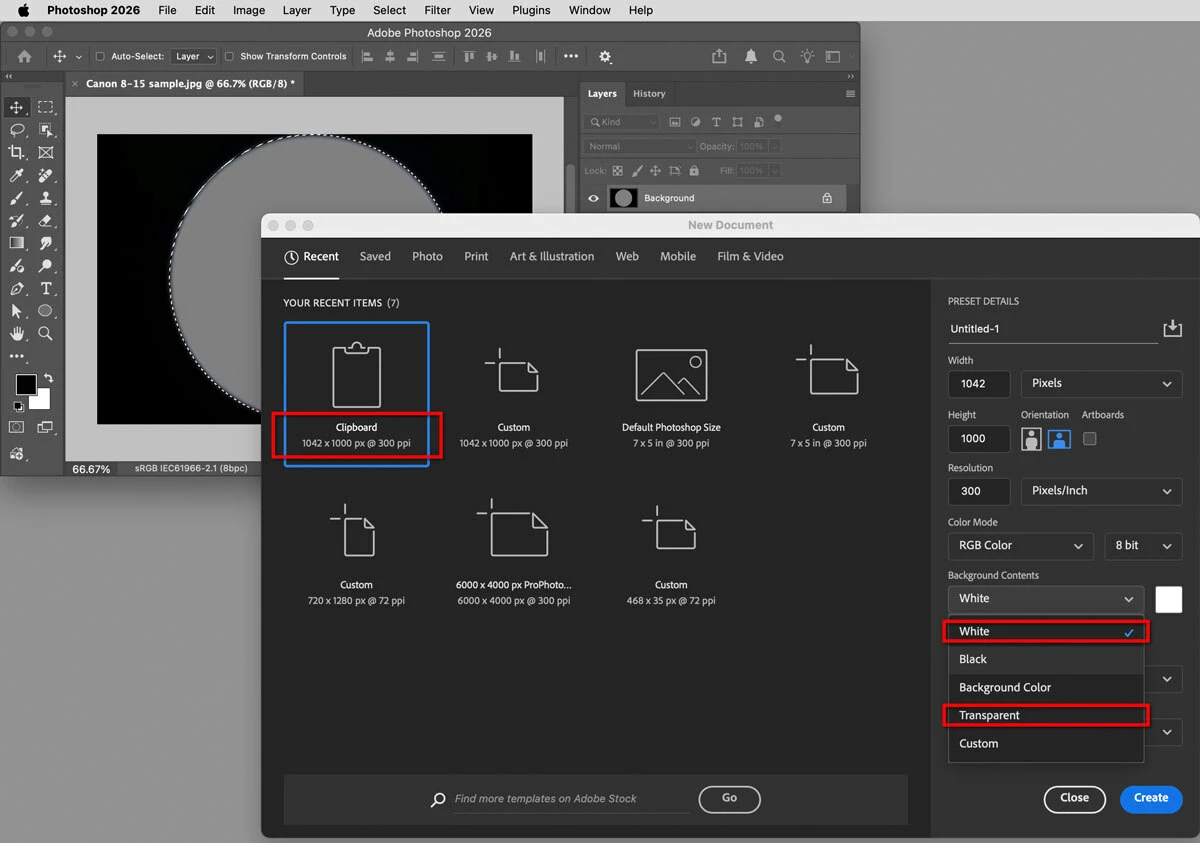Click the Share icon in options bar
The image size is (1200, 843).
coord(719,57)
